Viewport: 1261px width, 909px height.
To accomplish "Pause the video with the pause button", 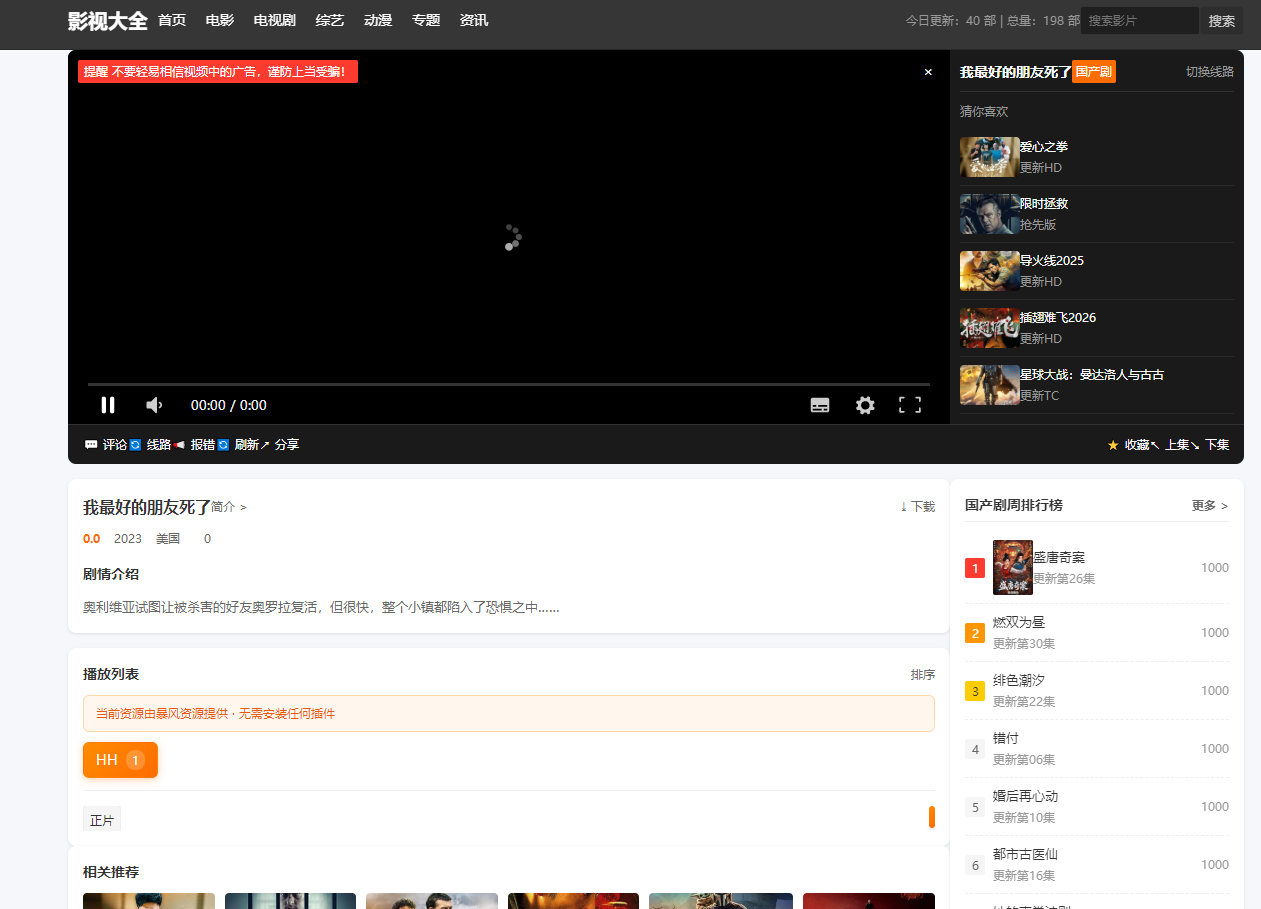I will pos(108,405).
